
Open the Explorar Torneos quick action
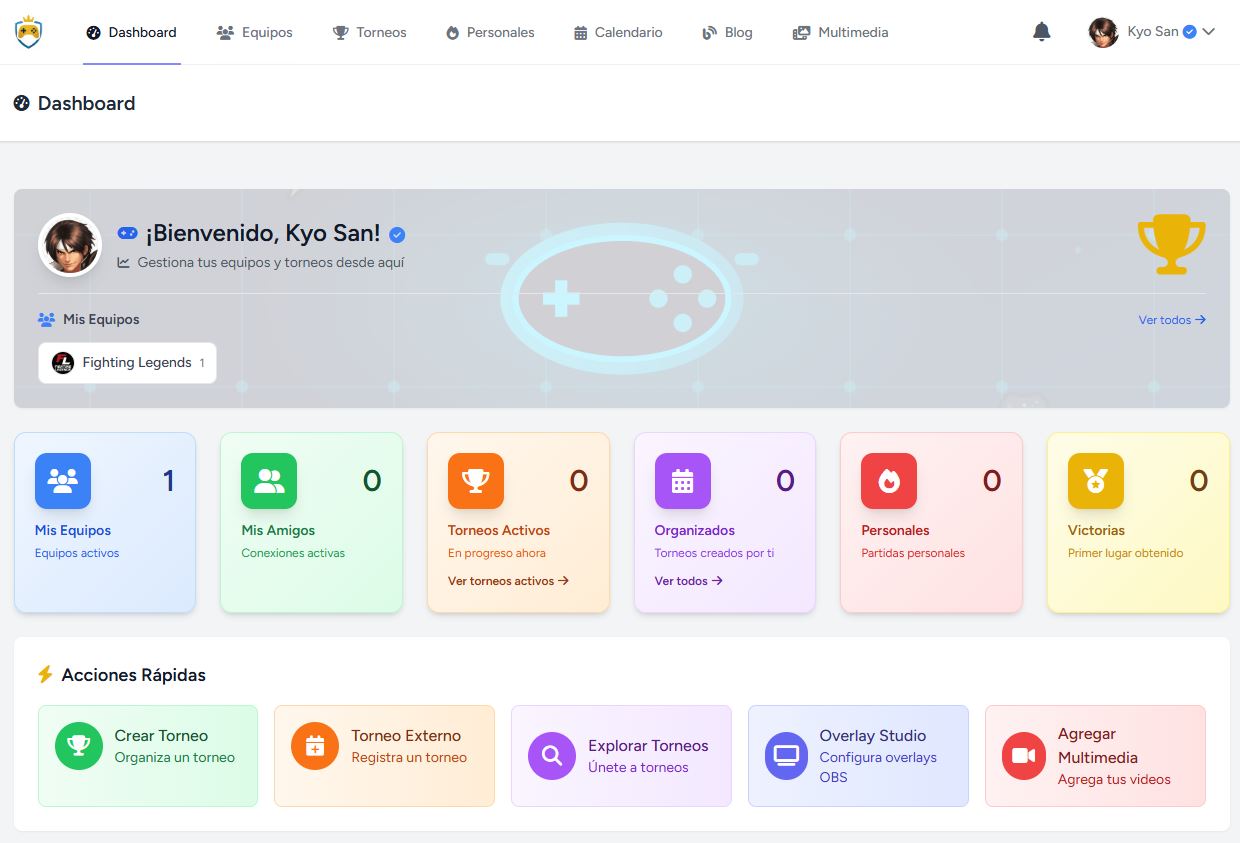pos(621,756)
